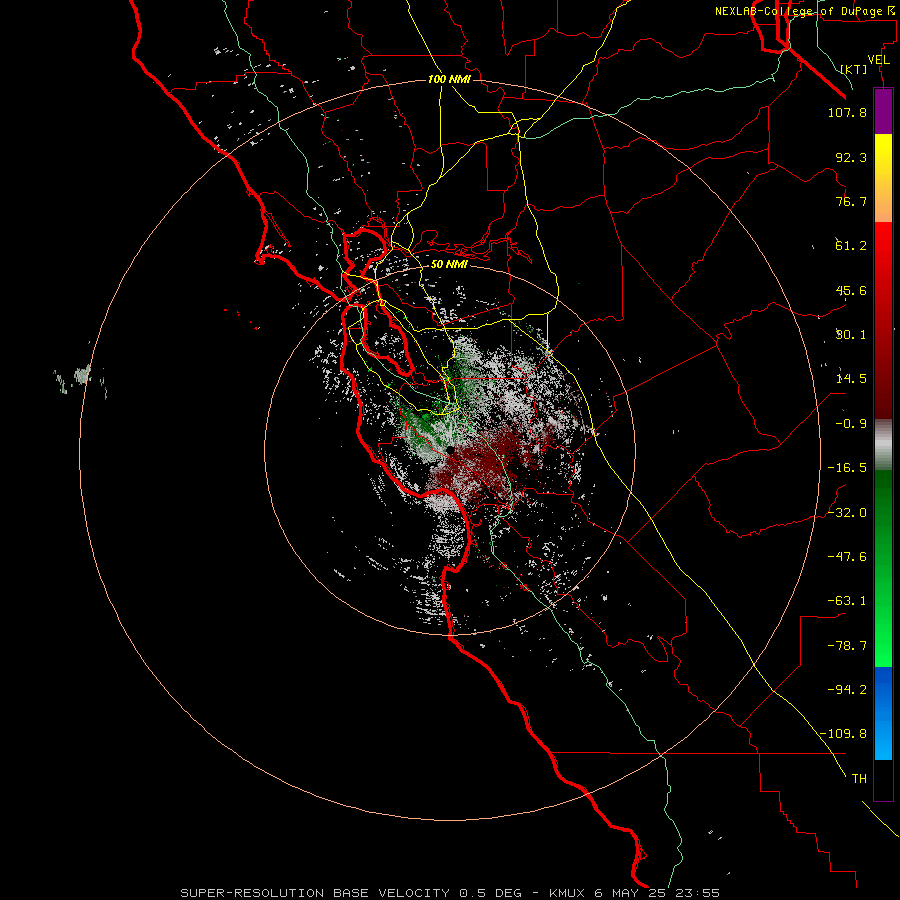
Task: Select the -32.0 legend value
Action: click(x=847, y=513)
